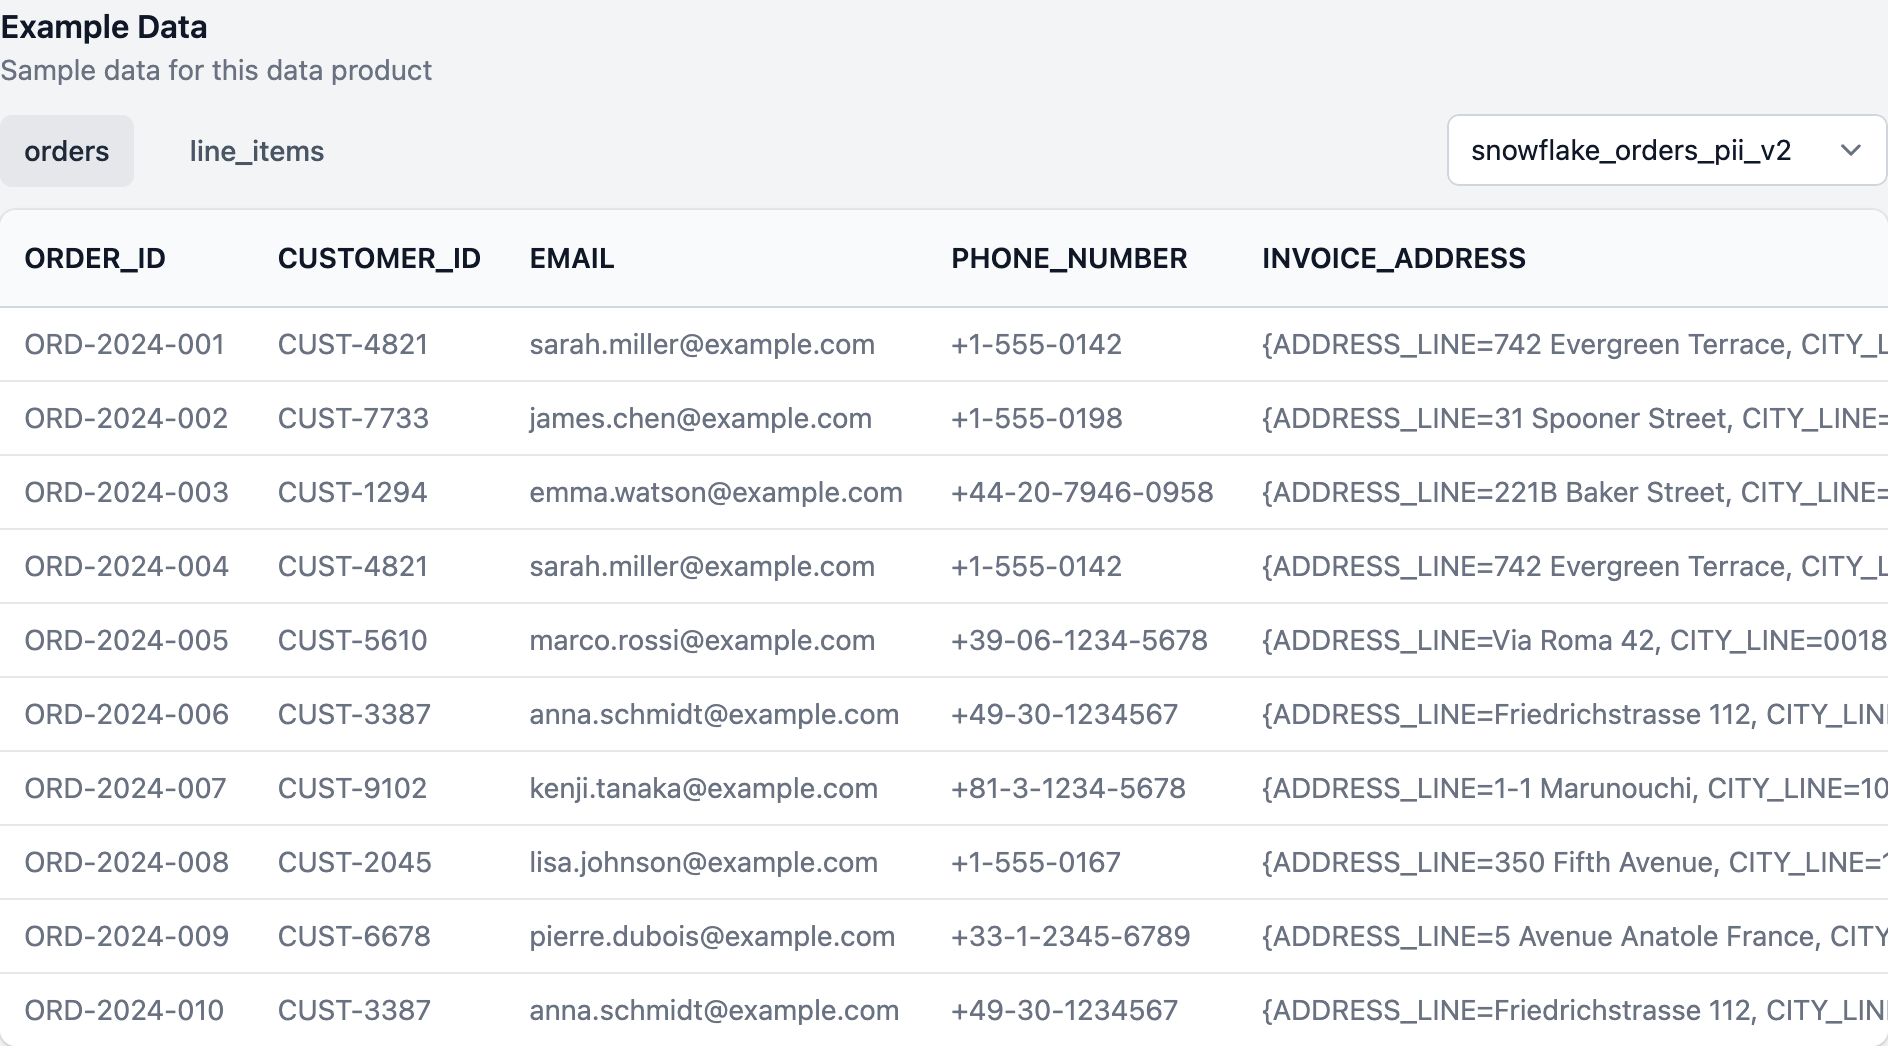Image resolution: width=1888 pixels, height=1046 pixels.
Task: Click phone number +44-20-7946-0958
Action: [x=1082, y=492]
